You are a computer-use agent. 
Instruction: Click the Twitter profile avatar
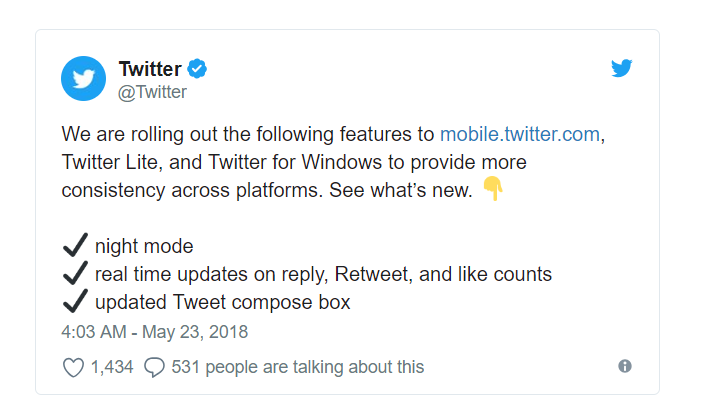coord(84,78)
